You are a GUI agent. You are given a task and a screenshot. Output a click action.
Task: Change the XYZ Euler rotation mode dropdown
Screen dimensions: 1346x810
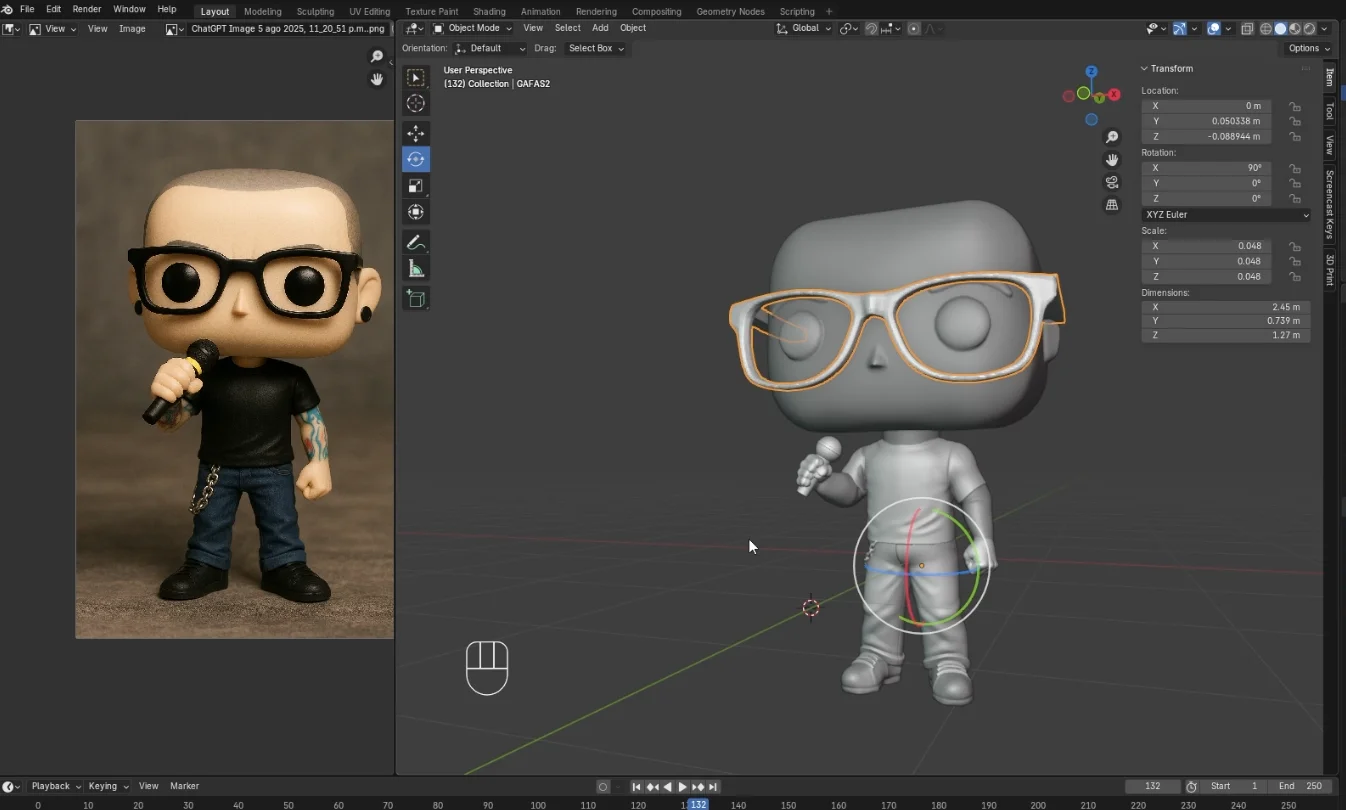[x=1225, y=214]
